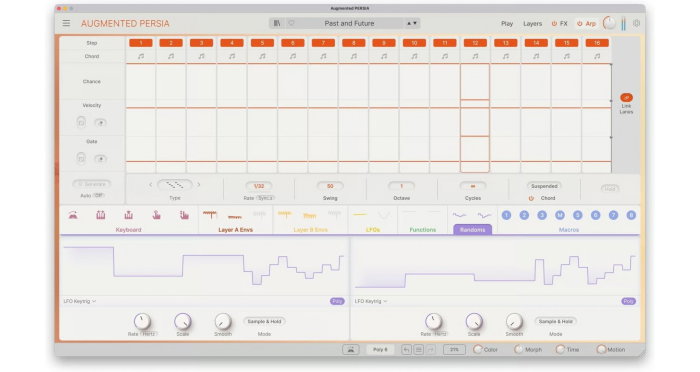Click the Color macro knob
Viewport: 700px width, 372px height.
[x=478, y=350]
